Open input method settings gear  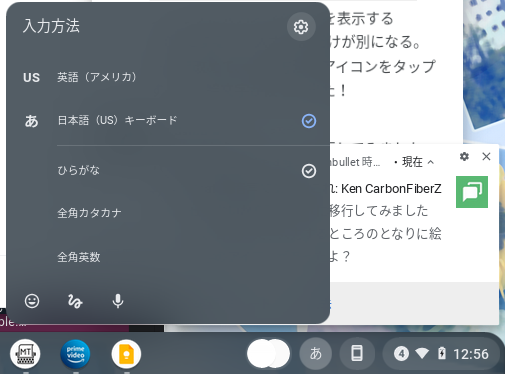(301, 27)
